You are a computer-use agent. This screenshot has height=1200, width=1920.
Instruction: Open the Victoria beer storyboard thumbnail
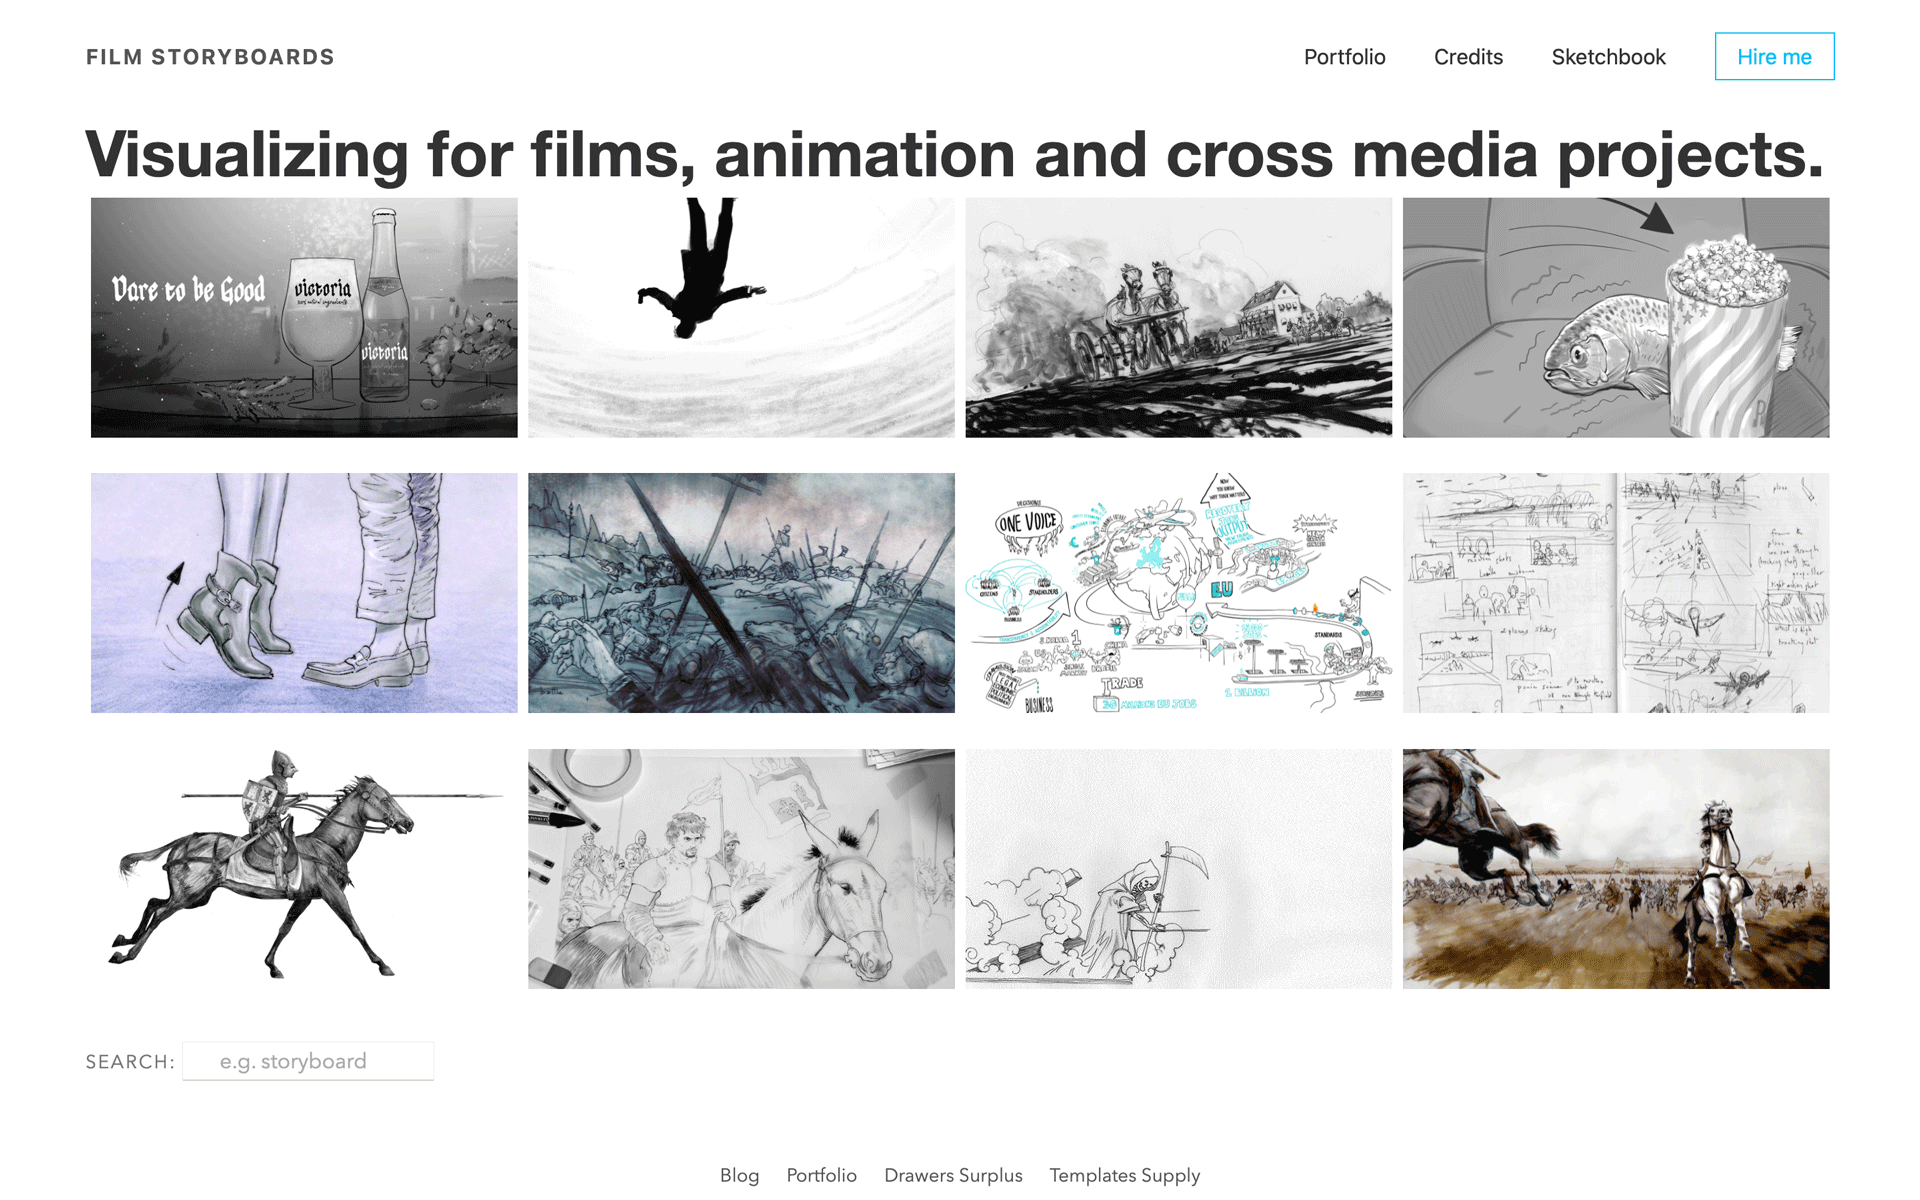pyautogui.click(x=304, y=317)
